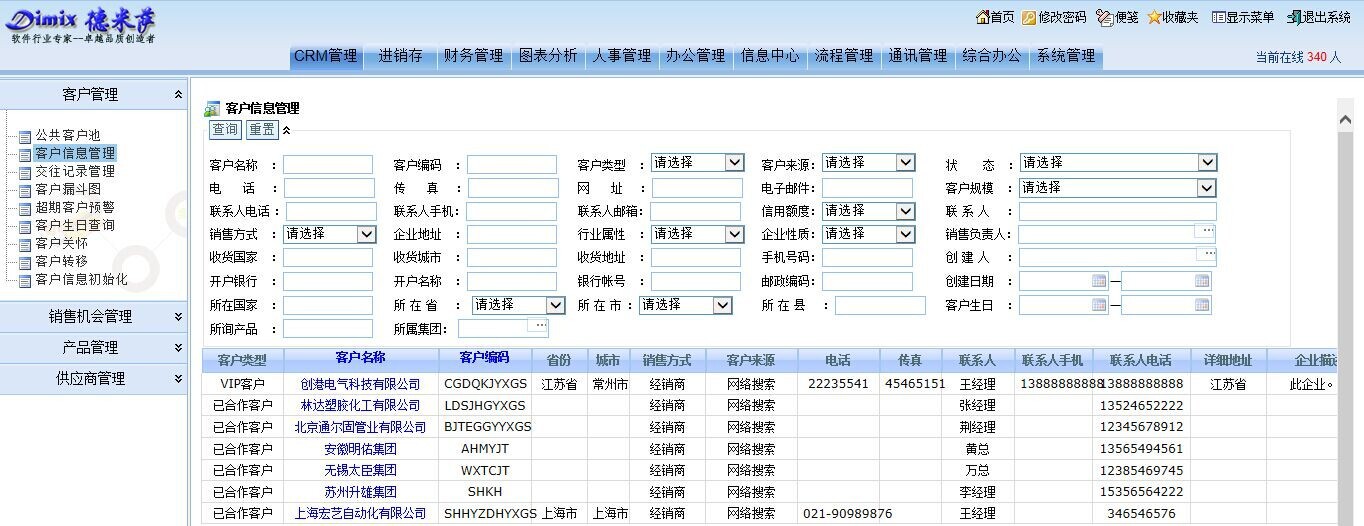Image resolution: width=1364 pixels, height=526 pixels.
Task: Open 收藏夹 star icon
Action: 1154,17
